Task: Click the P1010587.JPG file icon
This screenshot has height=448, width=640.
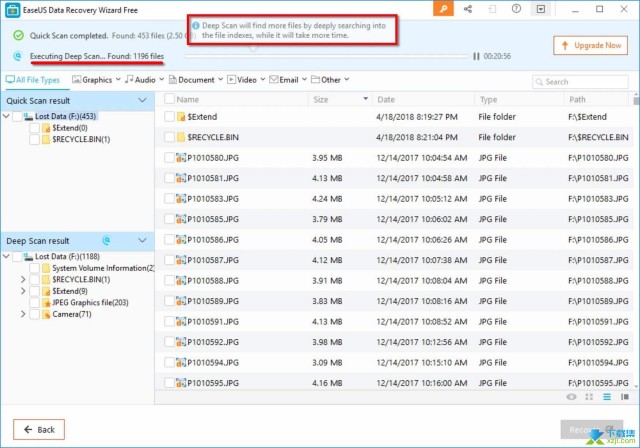Action: pyautogui.click(x=181, y=260)
